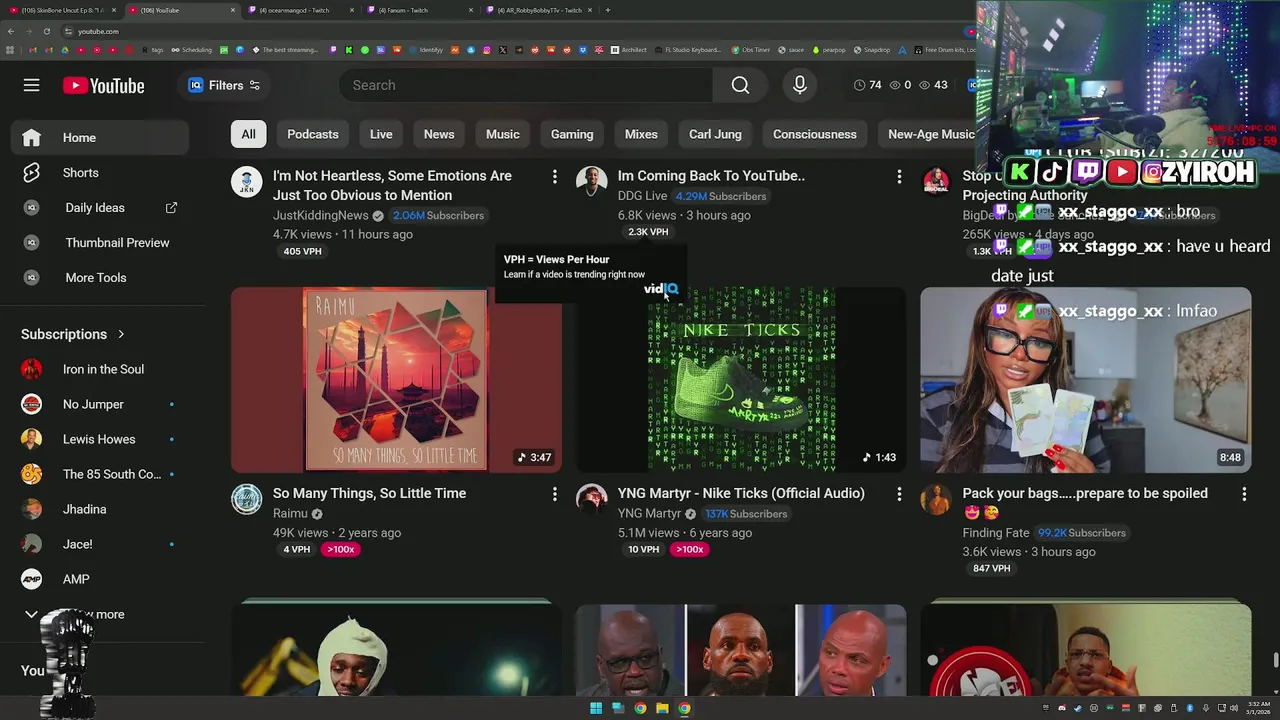Select the Live chip

[x=381, y=134]
